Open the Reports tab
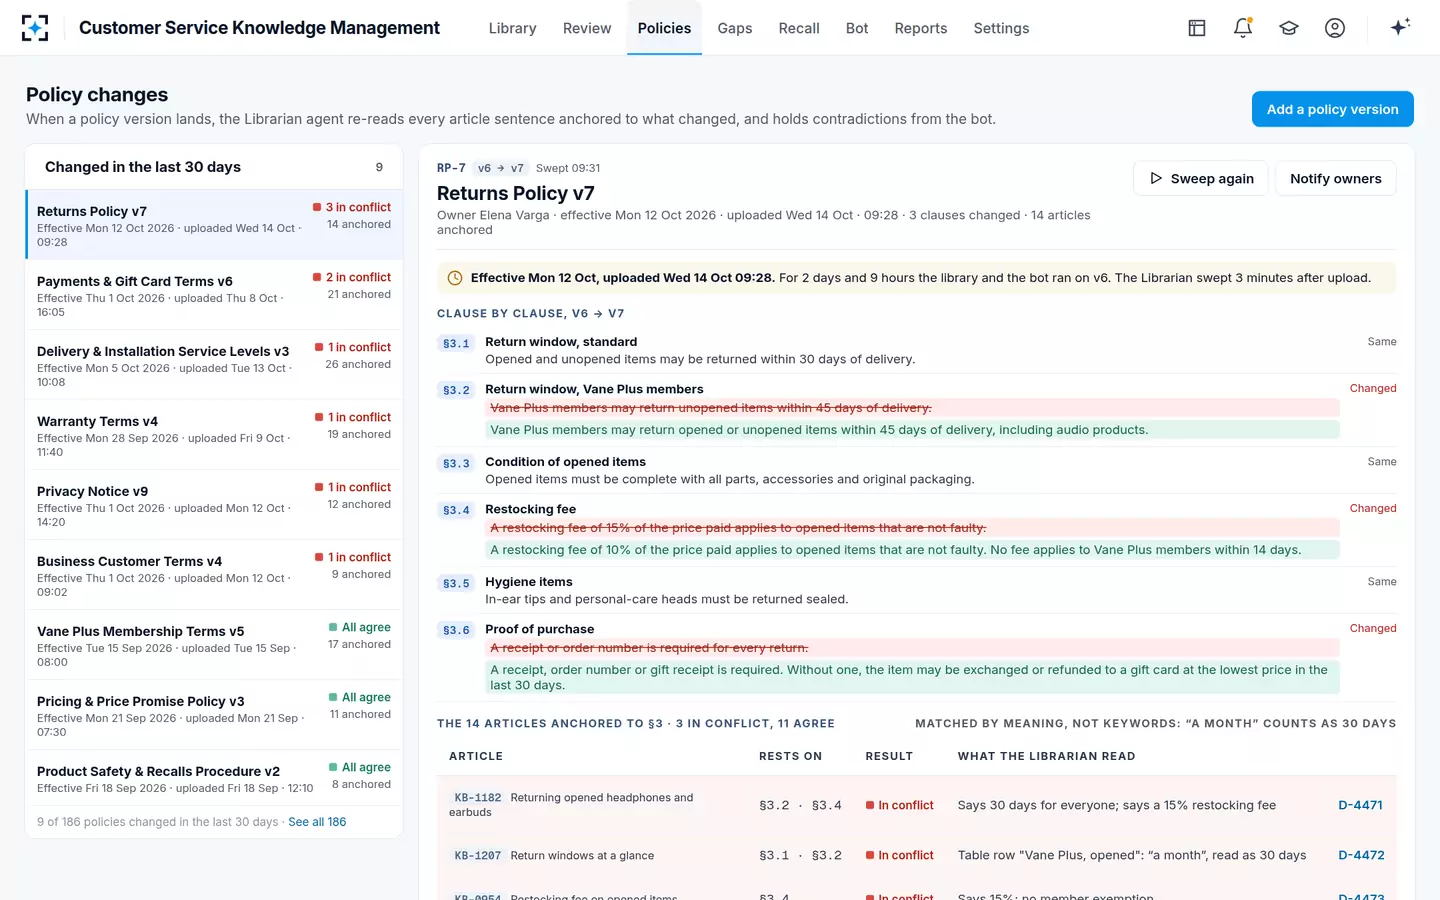The height and width of the screenshot is (900, 1440). pos(921,28)
